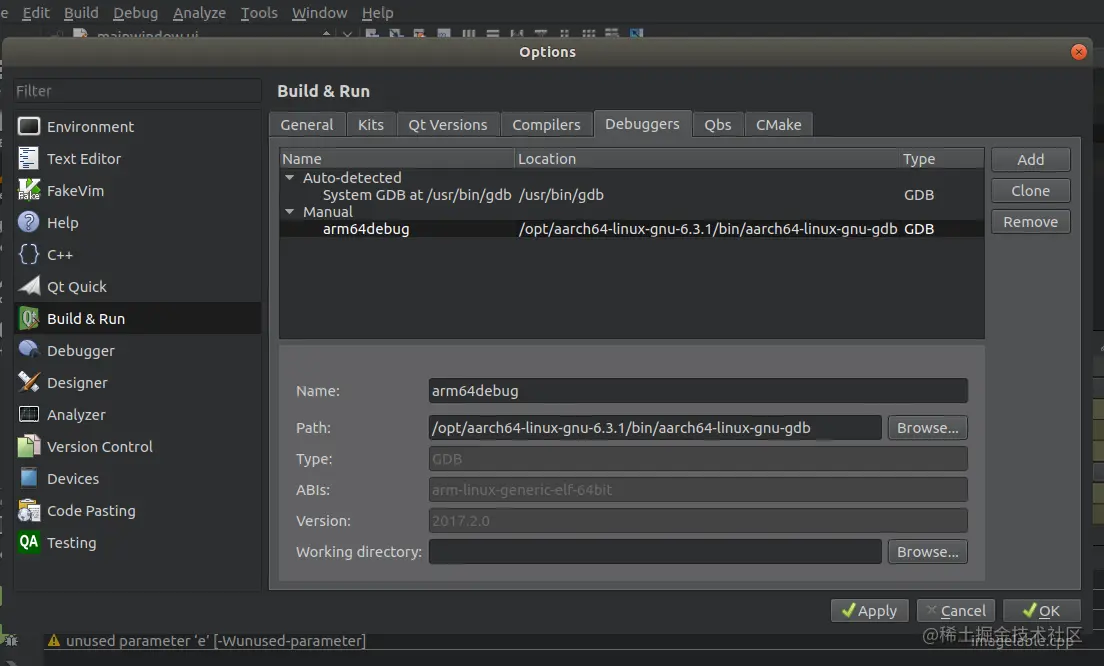Open the Compilers tab
The image size is (1104, 666).
click(x=546, y=125)
